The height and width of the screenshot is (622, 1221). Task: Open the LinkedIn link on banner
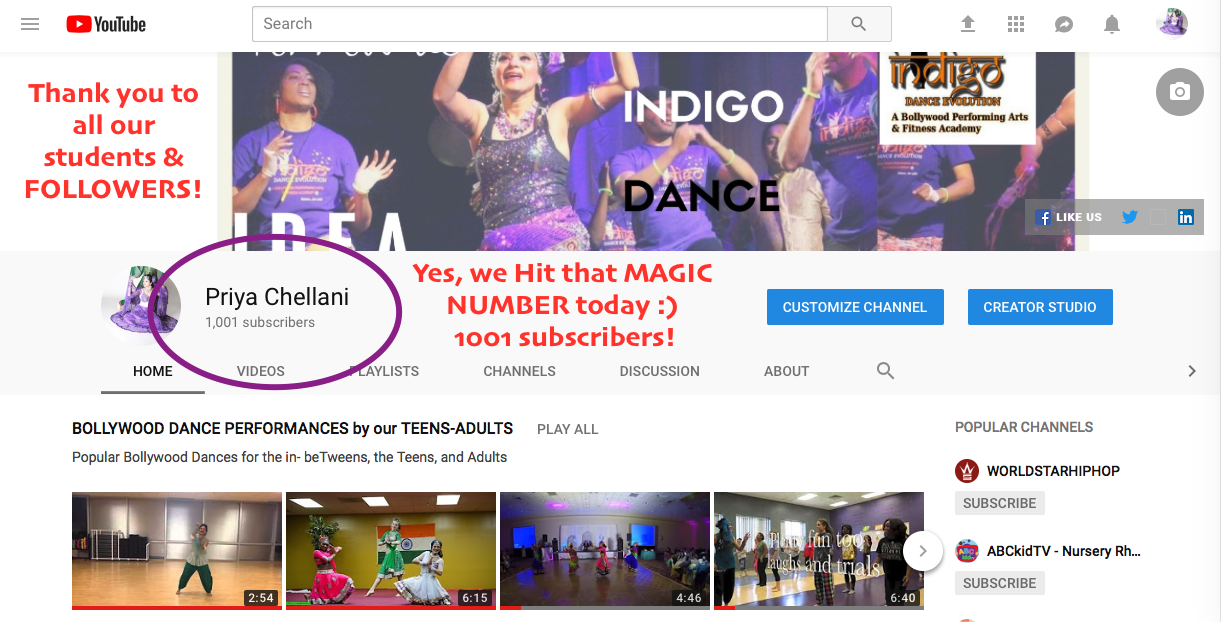click(x=1186, y=217)
